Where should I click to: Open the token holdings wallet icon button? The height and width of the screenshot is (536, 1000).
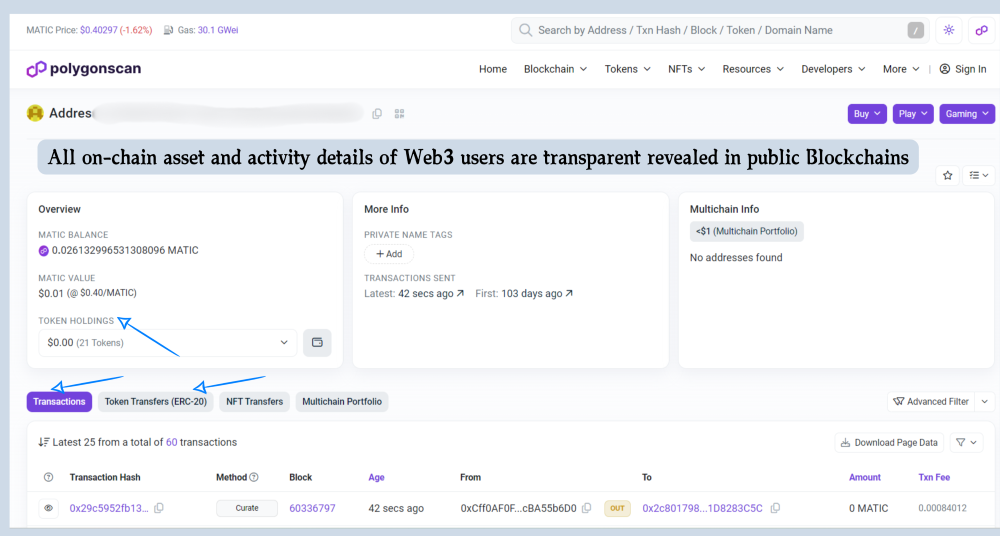(317, 343)
